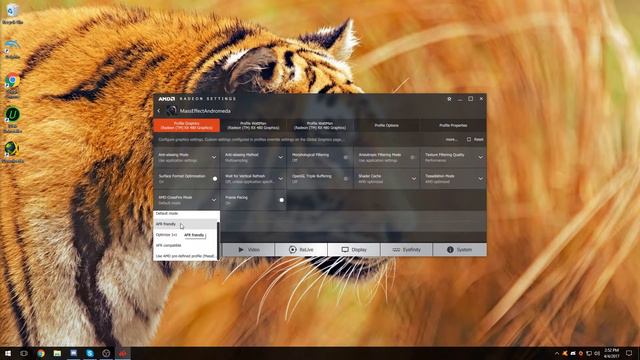The height and width of the screenshot is (360, 640).
Task: Choose Use AMD pre-defined profile option
Action: 186,256
